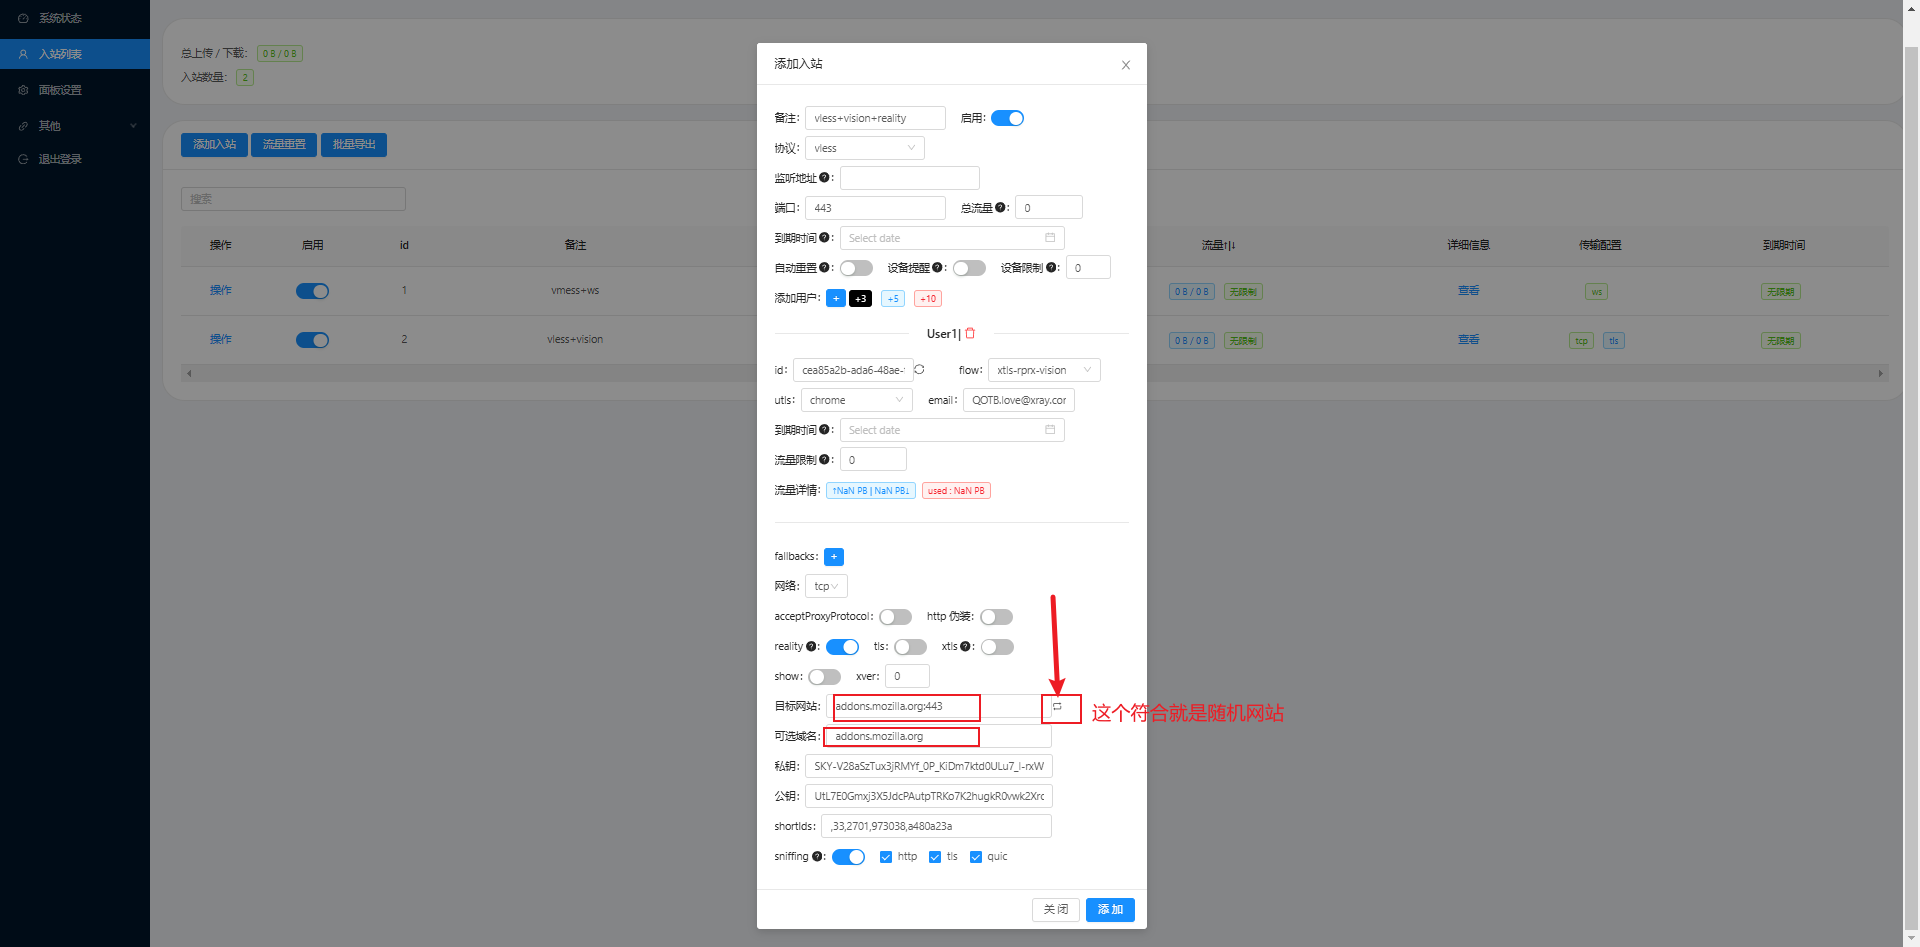
Task: Click help icon next to 监听地址
Action: click(824, 178)
